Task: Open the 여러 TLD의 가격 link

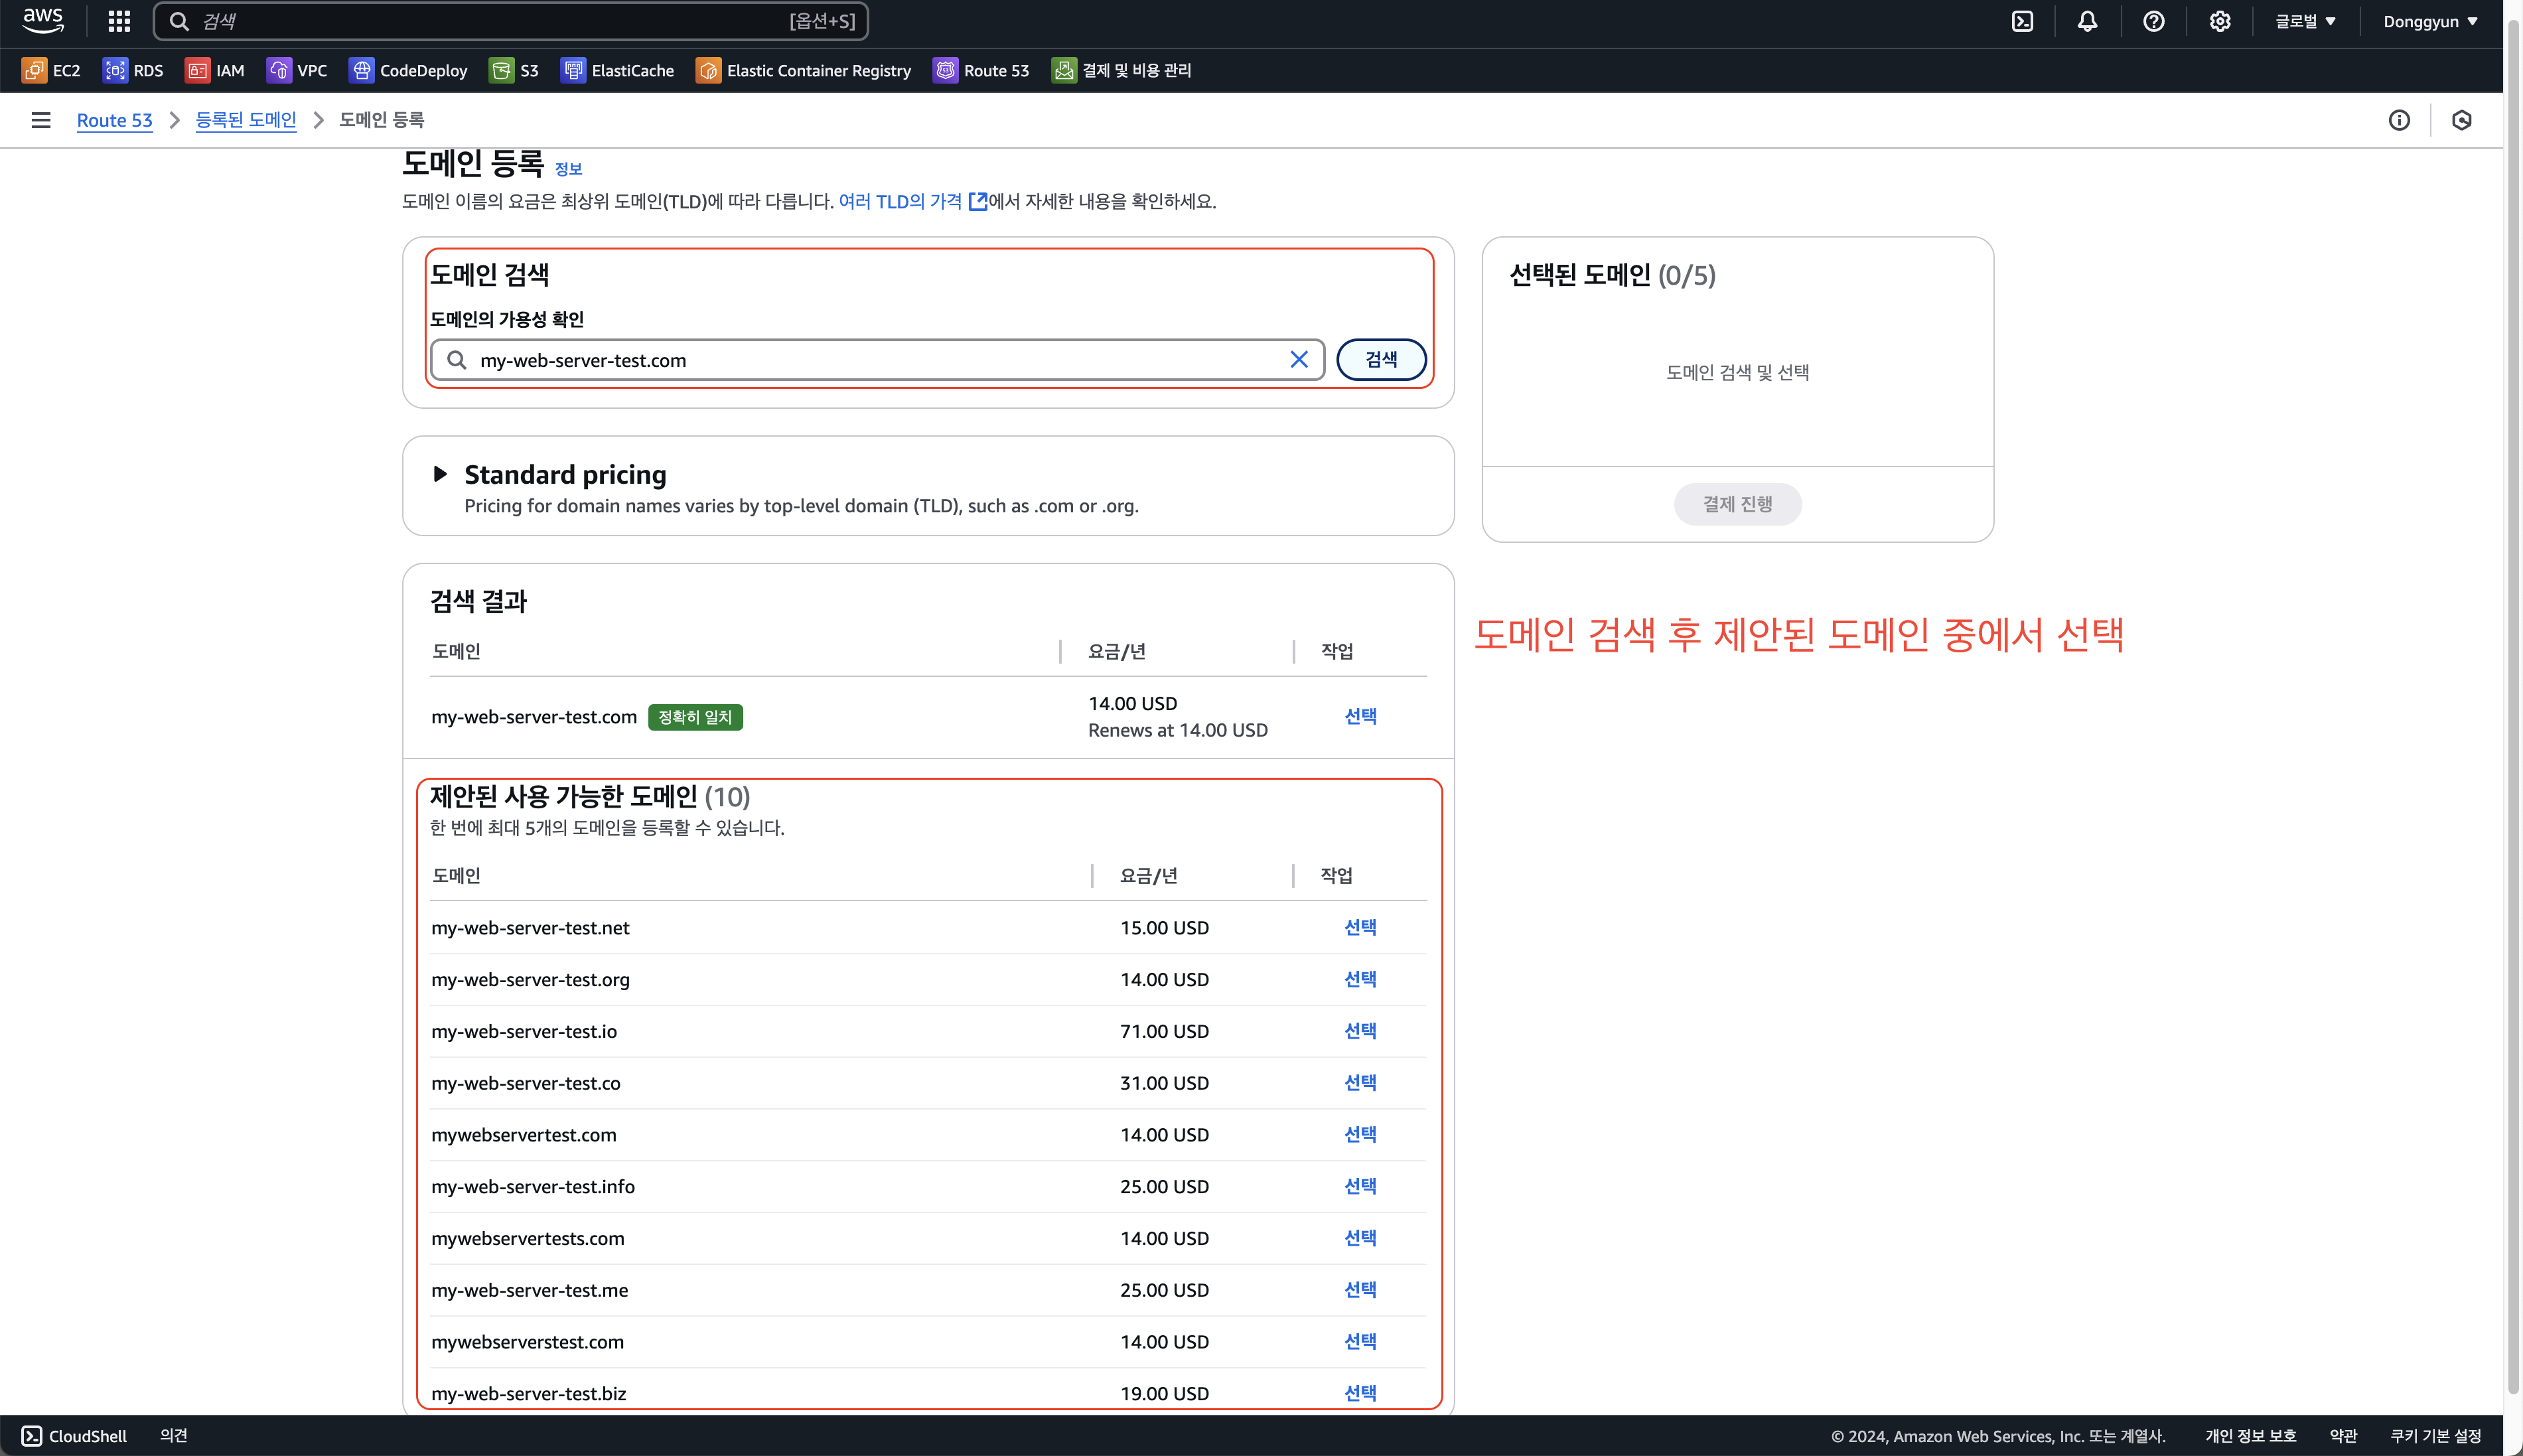Action: pyautogui.click(x=900, y=201)
